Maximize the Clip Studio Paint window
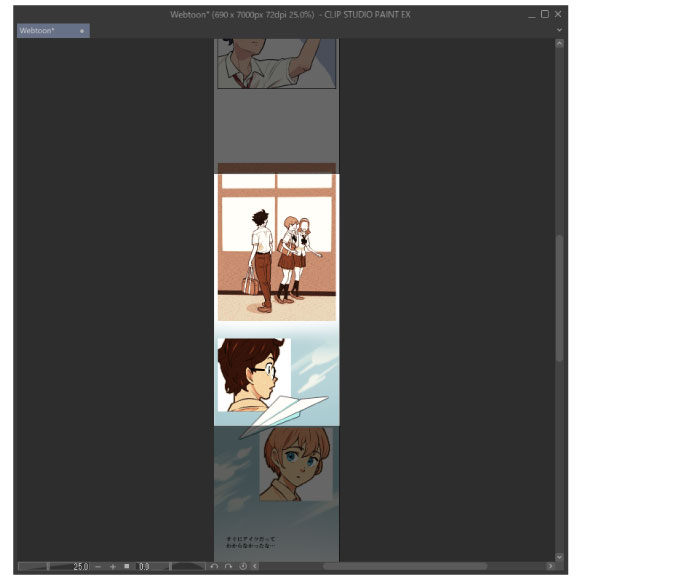693x580 pixels. pyautogui.click(x=545, y=14)
